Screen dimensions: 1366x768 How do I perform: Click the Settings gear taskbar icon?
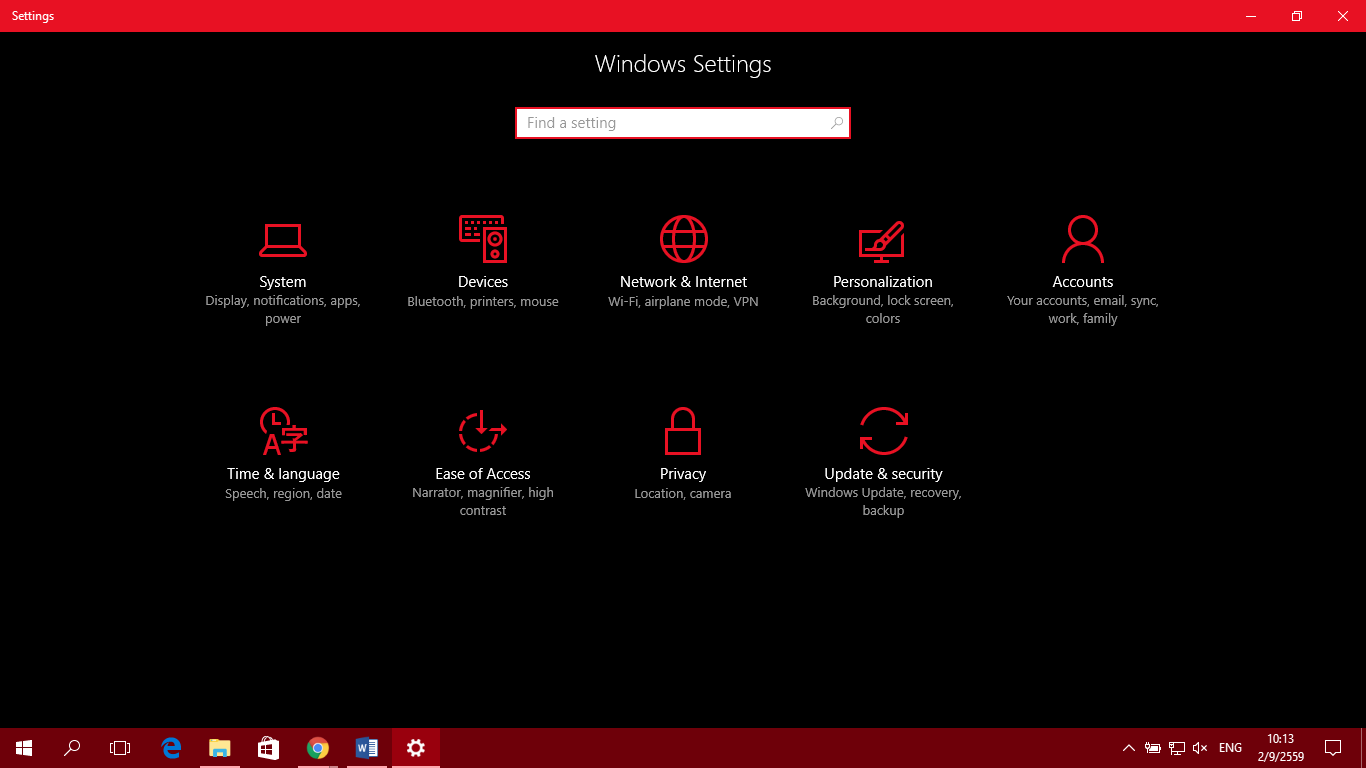[416, 748]
